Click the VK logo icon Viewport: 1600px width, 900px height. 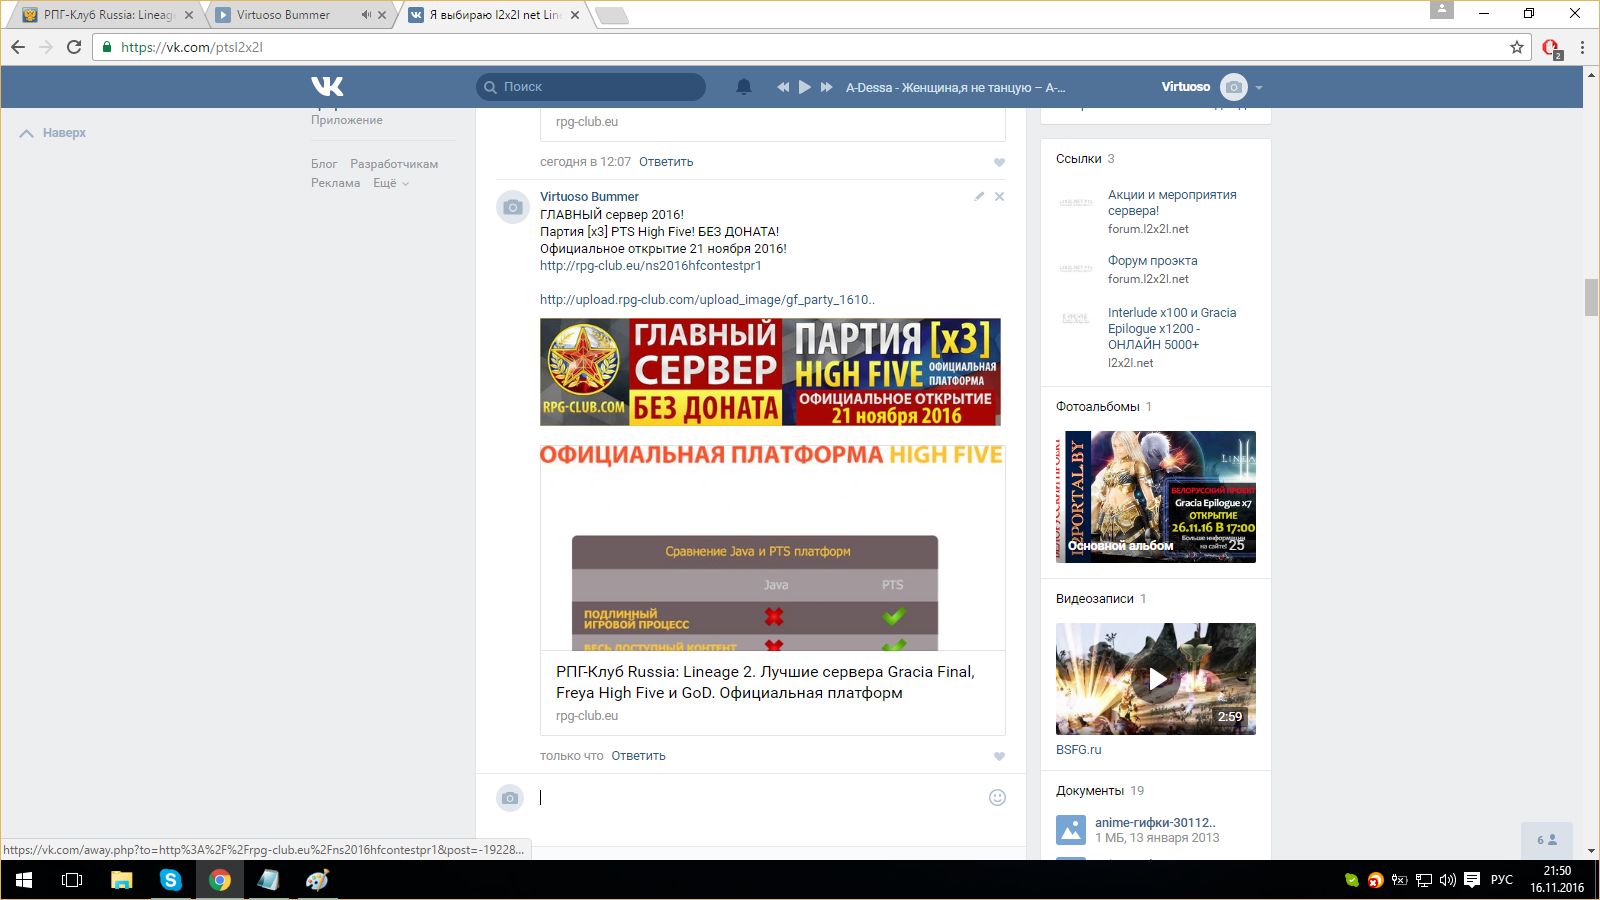[327, 87]
